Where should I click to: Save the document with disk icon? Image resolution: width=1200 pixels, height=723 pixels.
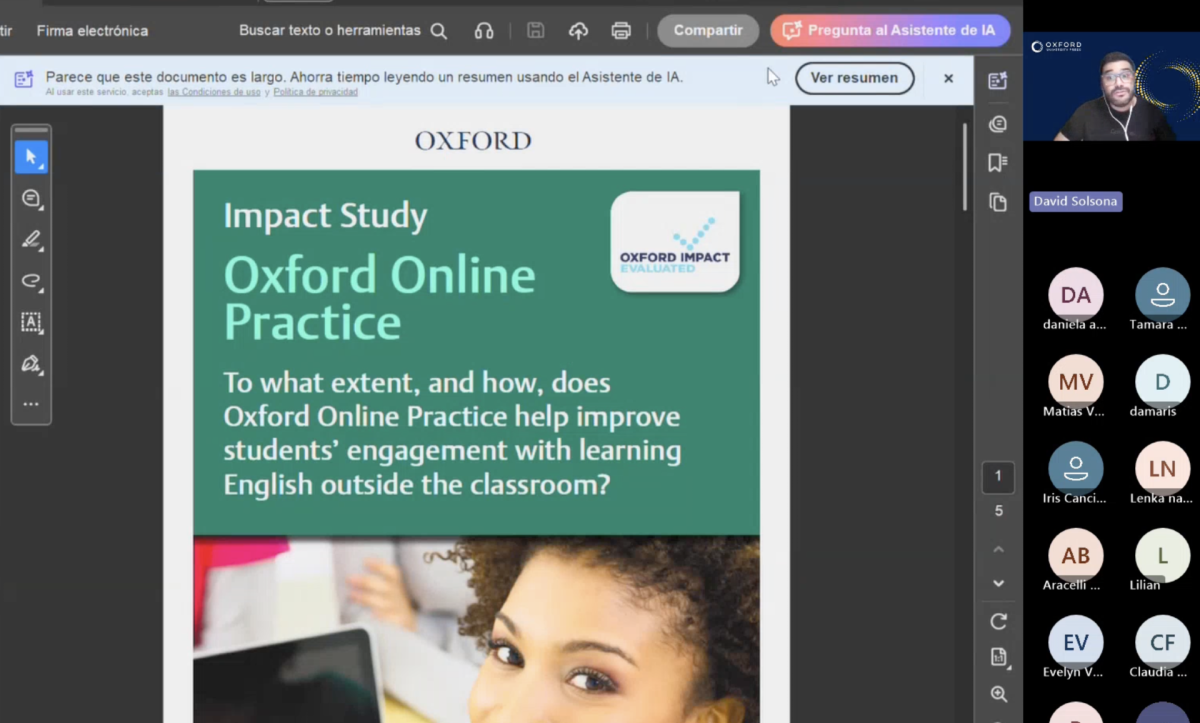tap(535, 31)
